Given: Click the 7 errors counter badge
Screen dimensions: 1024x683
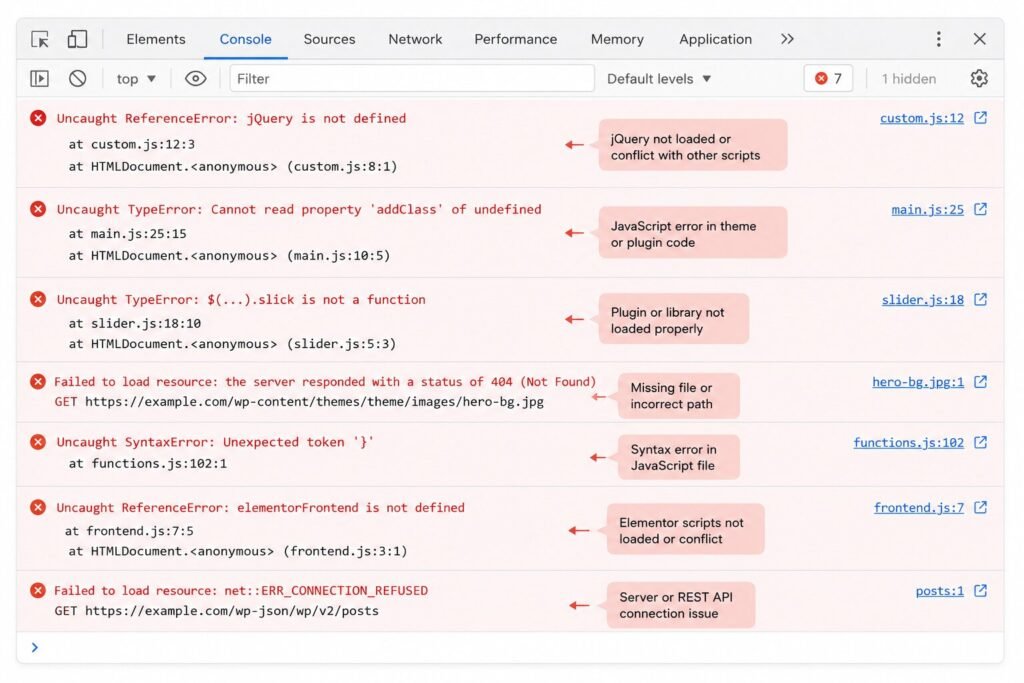Looking at the screenshot, I should 828,79.
